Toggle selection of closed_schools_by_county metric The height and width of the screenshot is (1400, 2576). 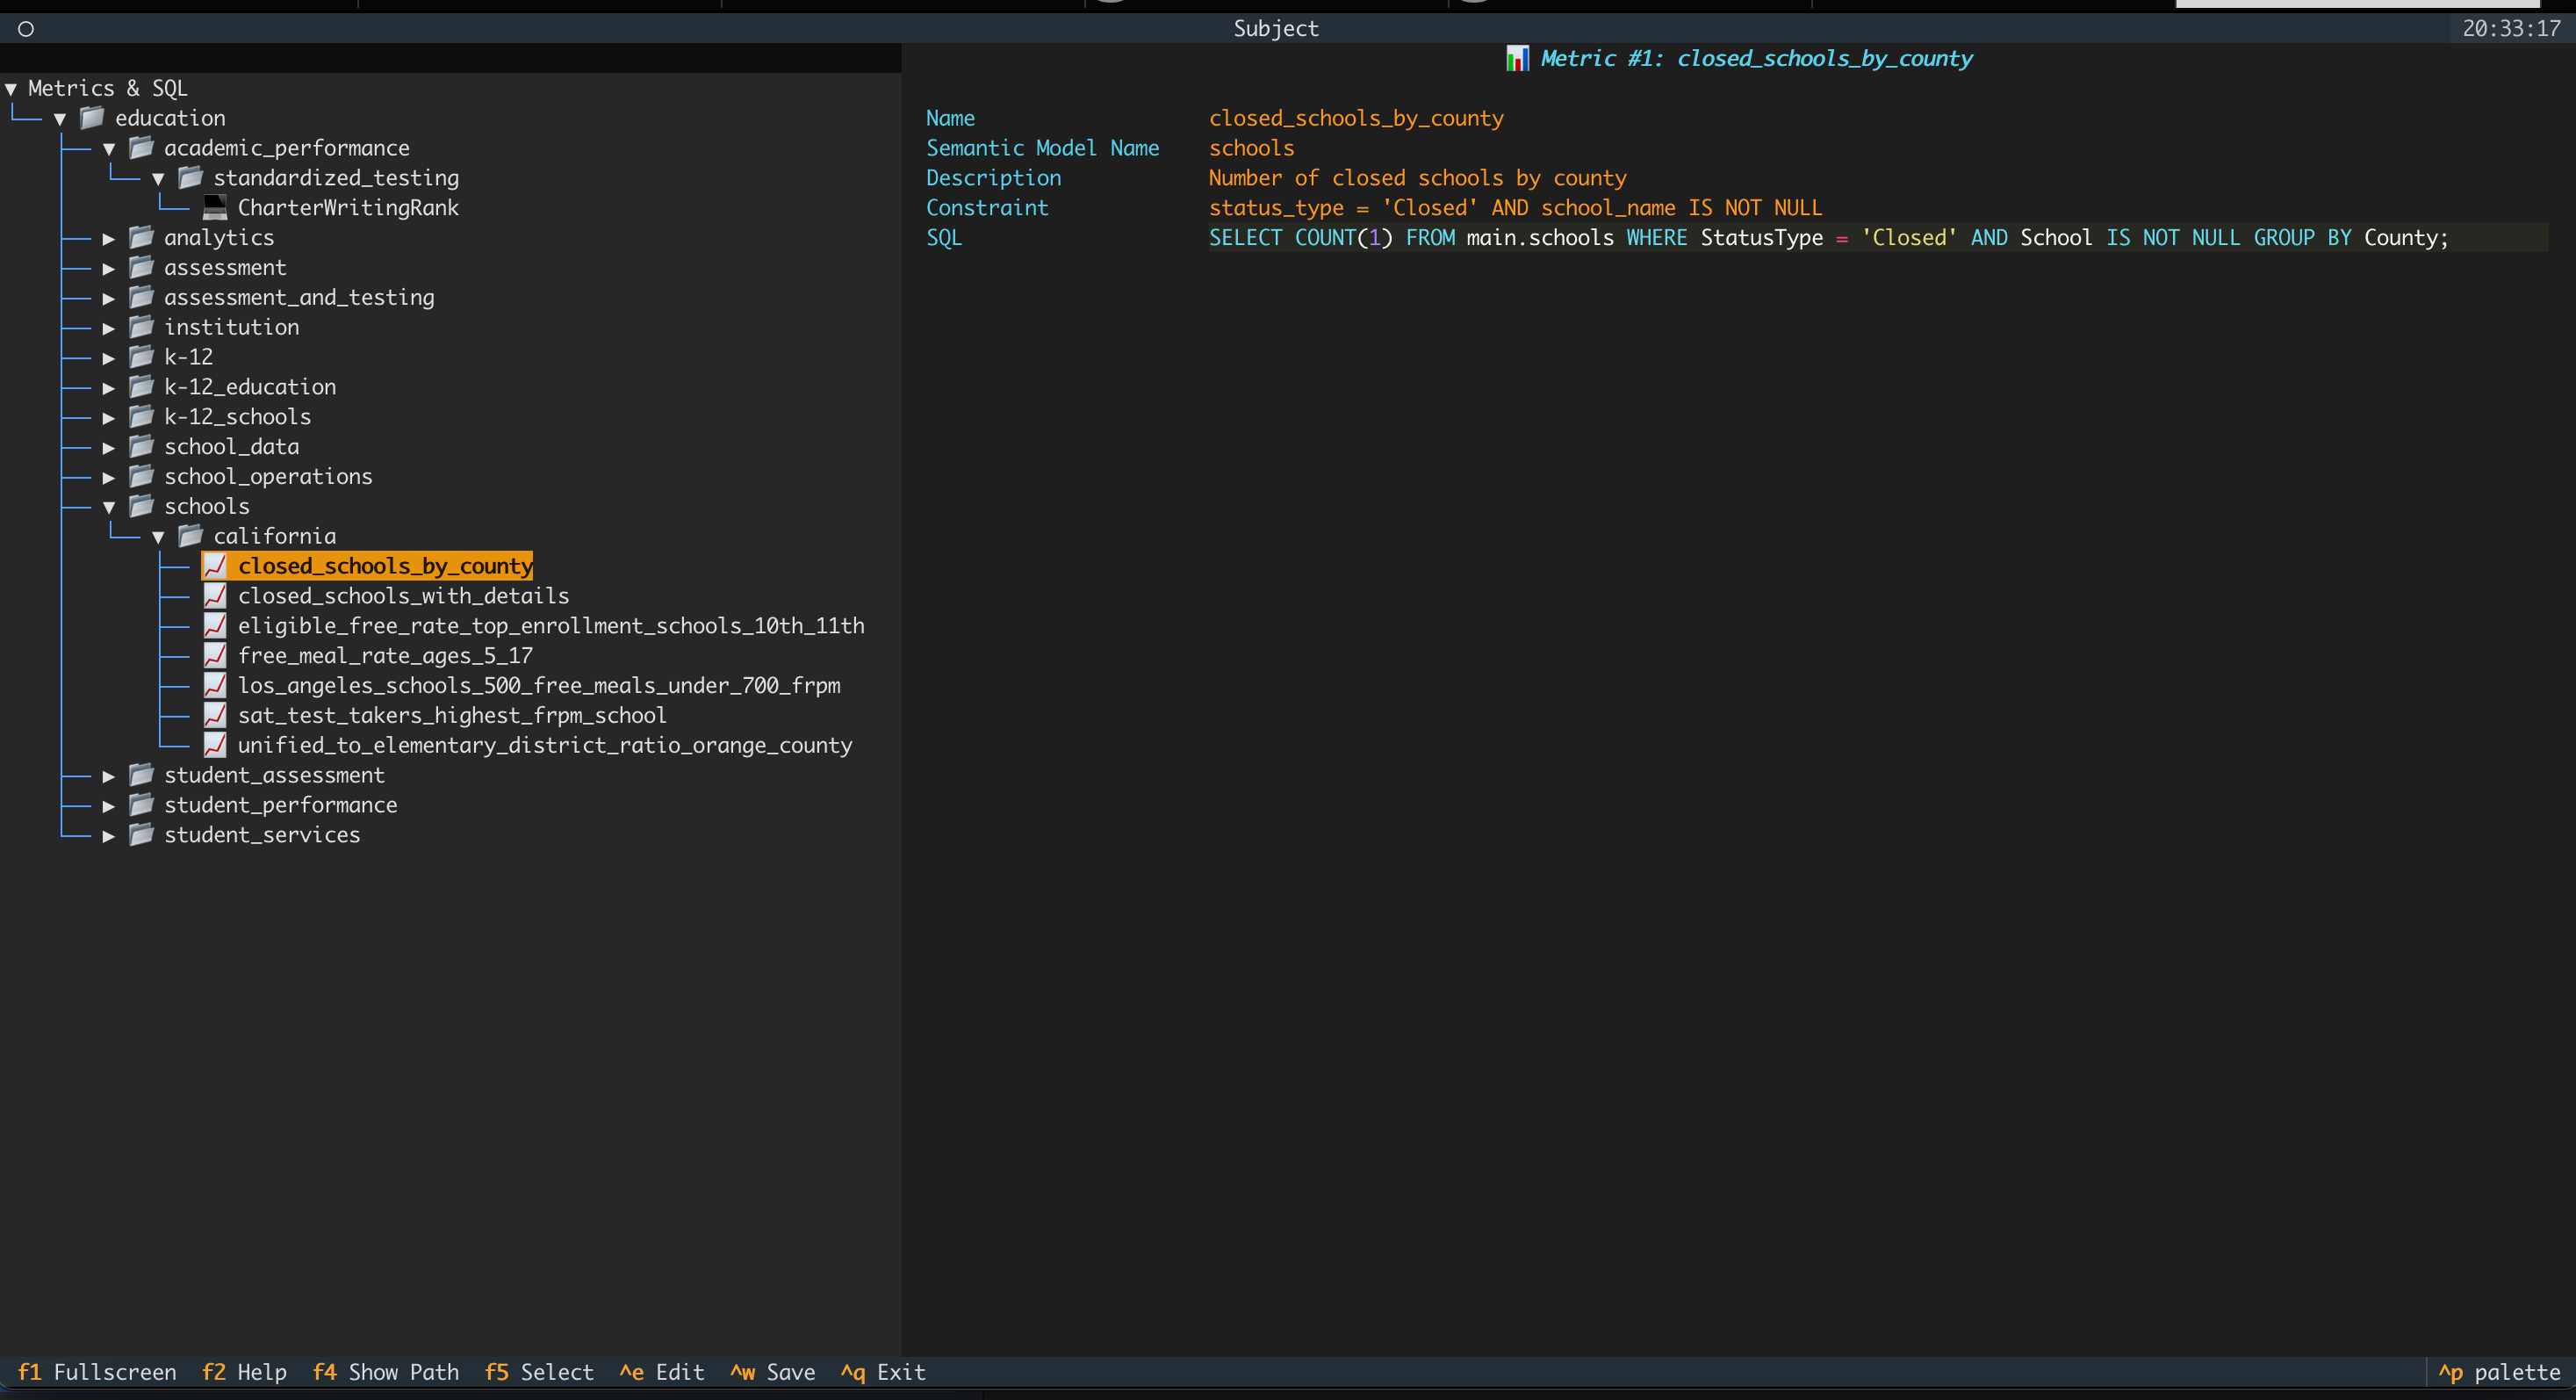(x=384, y=565)
